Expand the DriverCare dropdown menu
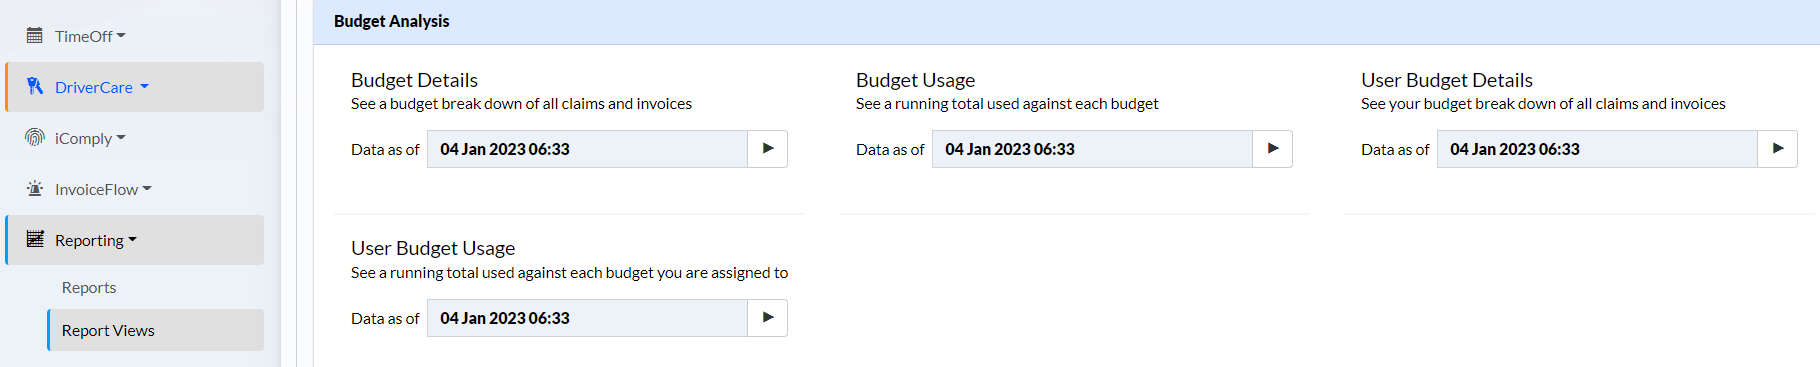1820x367 pixels. 102,87
